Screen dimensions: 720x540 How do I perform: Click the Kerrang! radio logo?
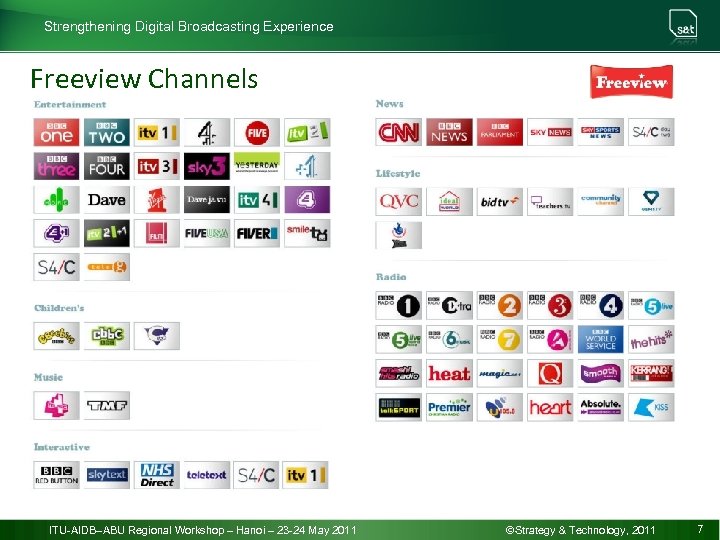click(651, 373)
